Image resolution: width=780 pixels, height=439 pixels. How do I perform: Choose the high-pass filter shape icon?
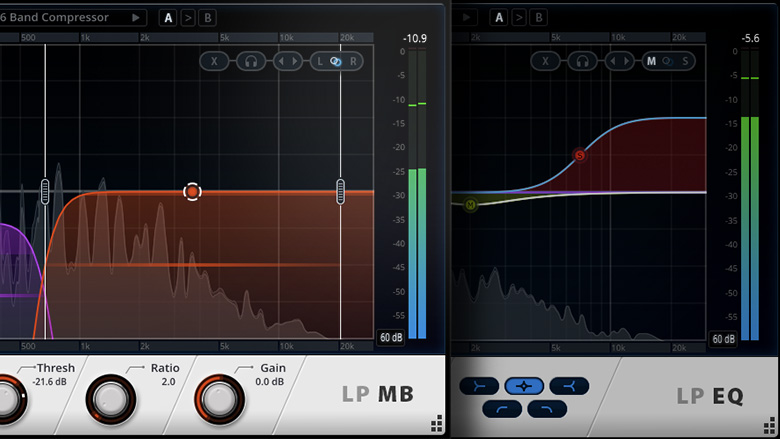click(501, 408)
